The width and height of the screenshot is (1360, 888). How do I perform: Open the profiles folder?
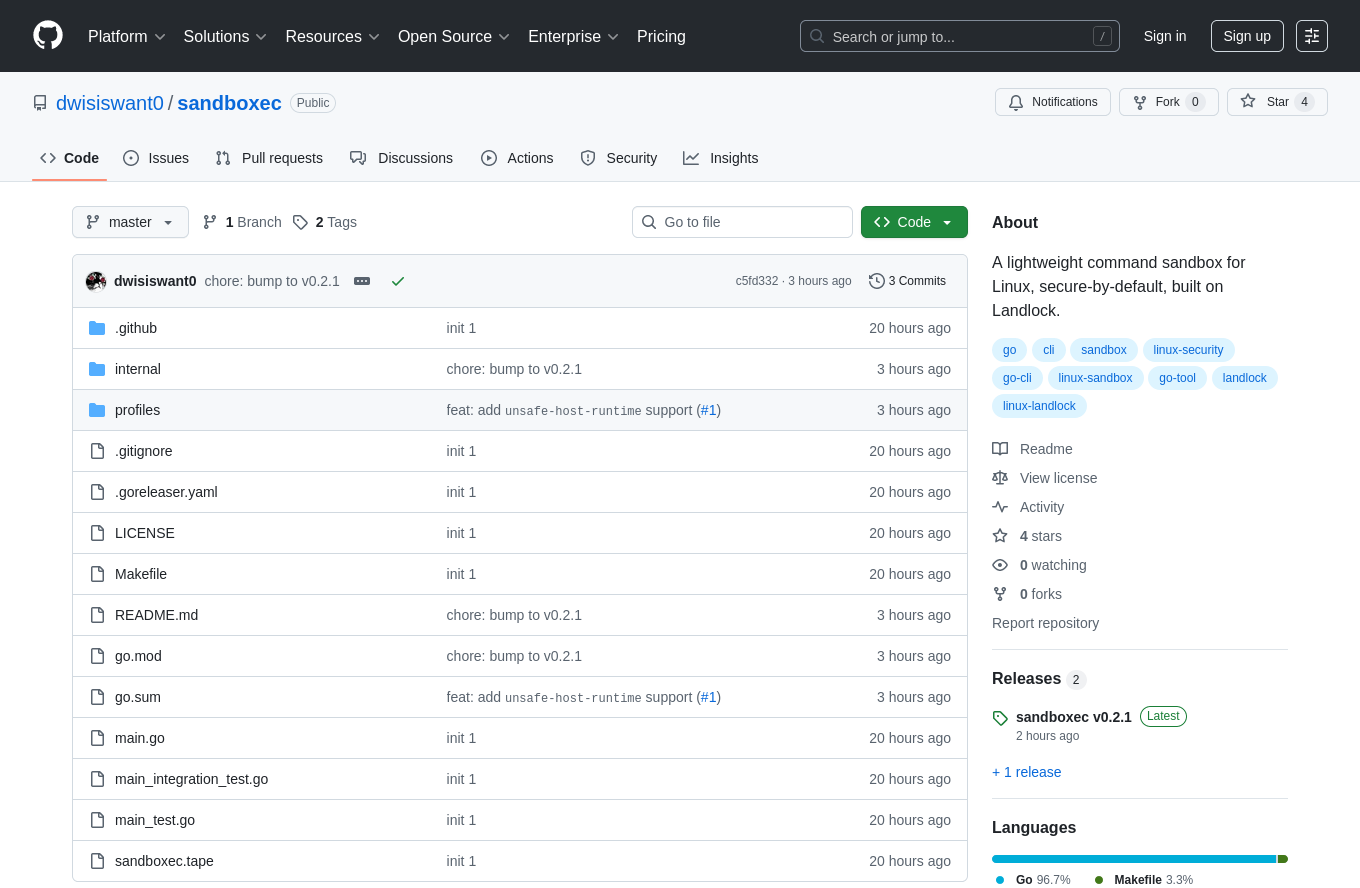click(x=137, y=410)
